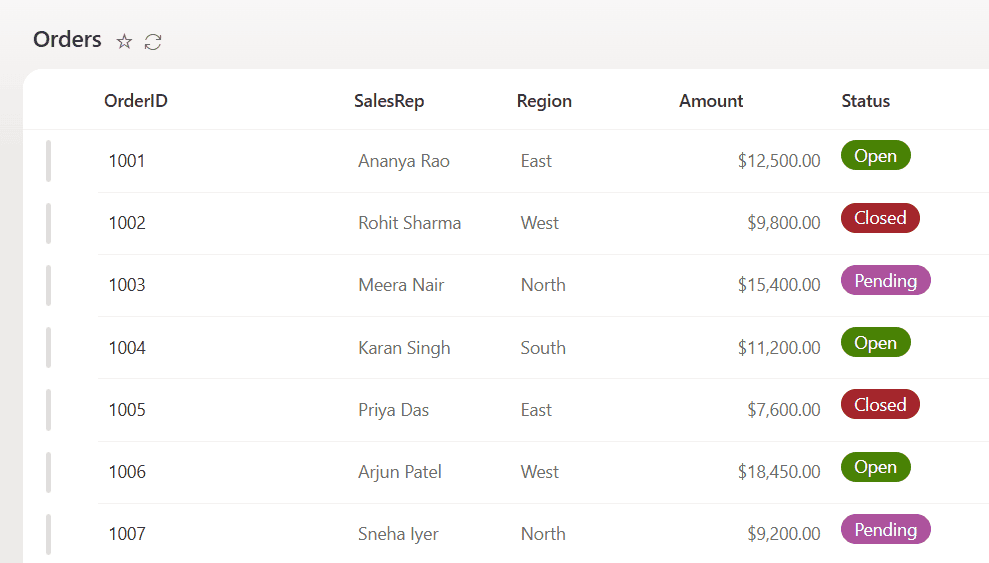Favorite the Orders list with star icon

pyautogui.click(x=124, y=42)
